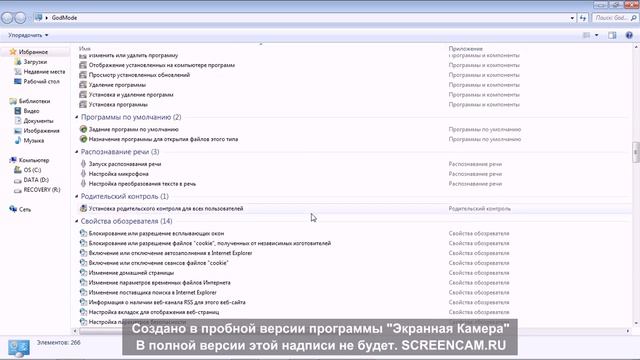
Task: Collapse group Родительский контроль (1)
Action: [x=77, y=196]
